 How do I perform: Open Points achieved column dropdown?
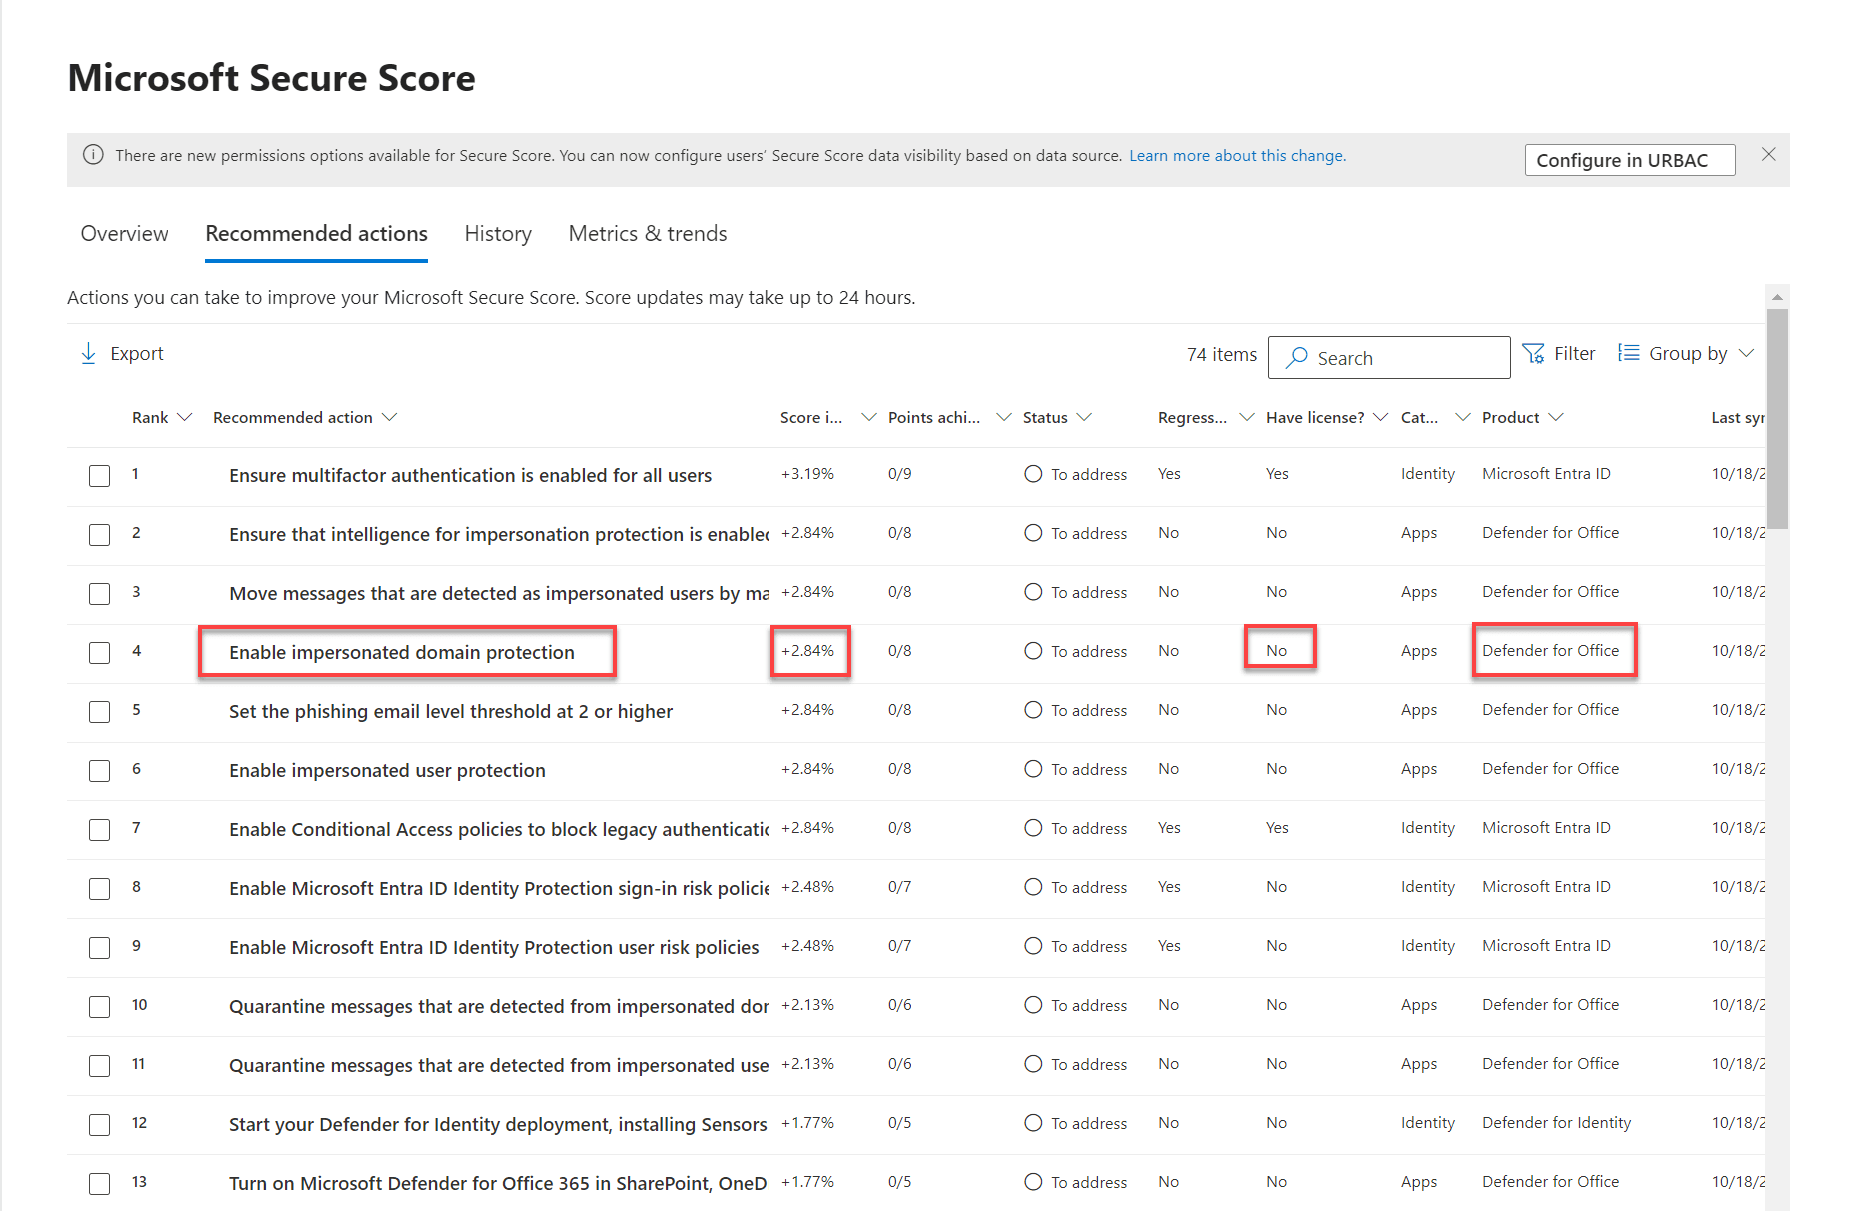tap(1004, 417)
